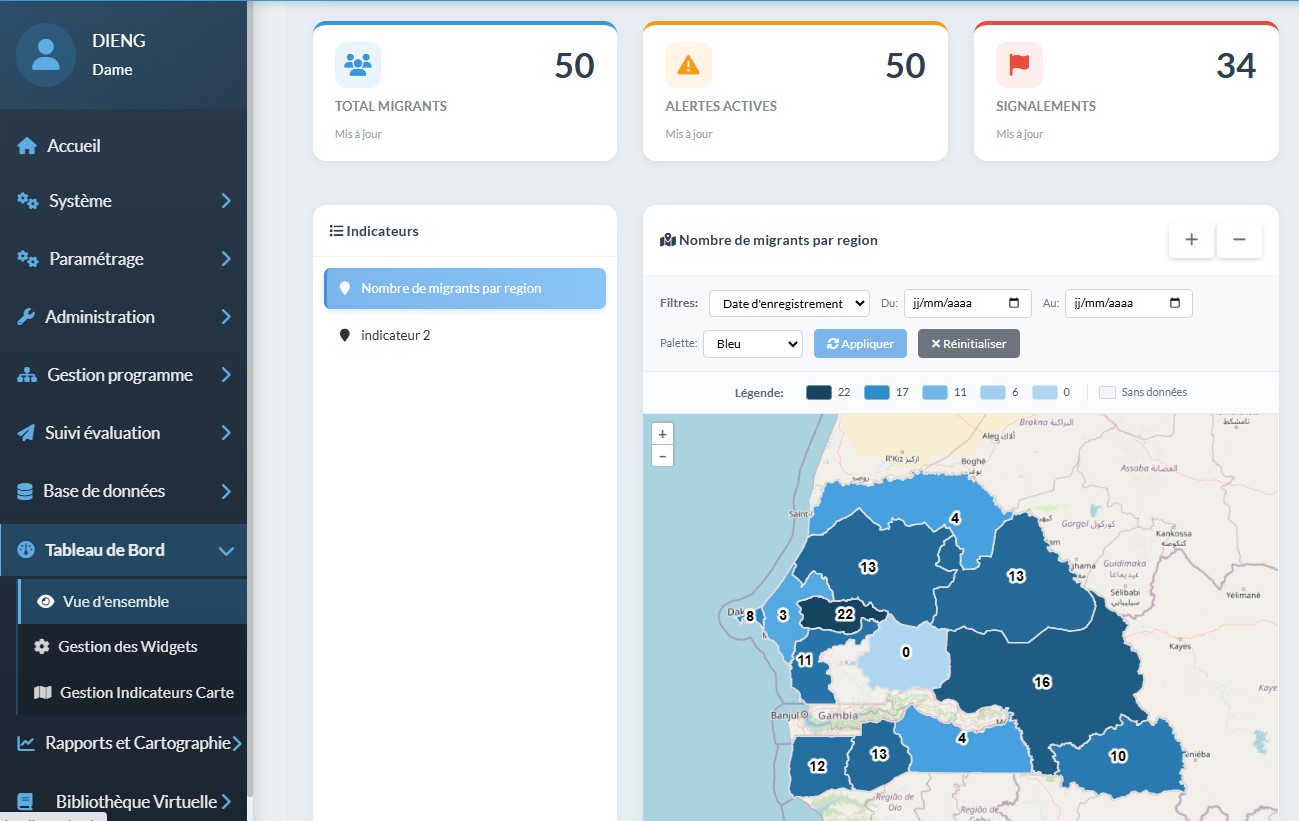Open the Date d'enregistrement filter dropdown
The width and height of the screenshot is (1299, 821).
pyautogui.click(x=789, y=303)
